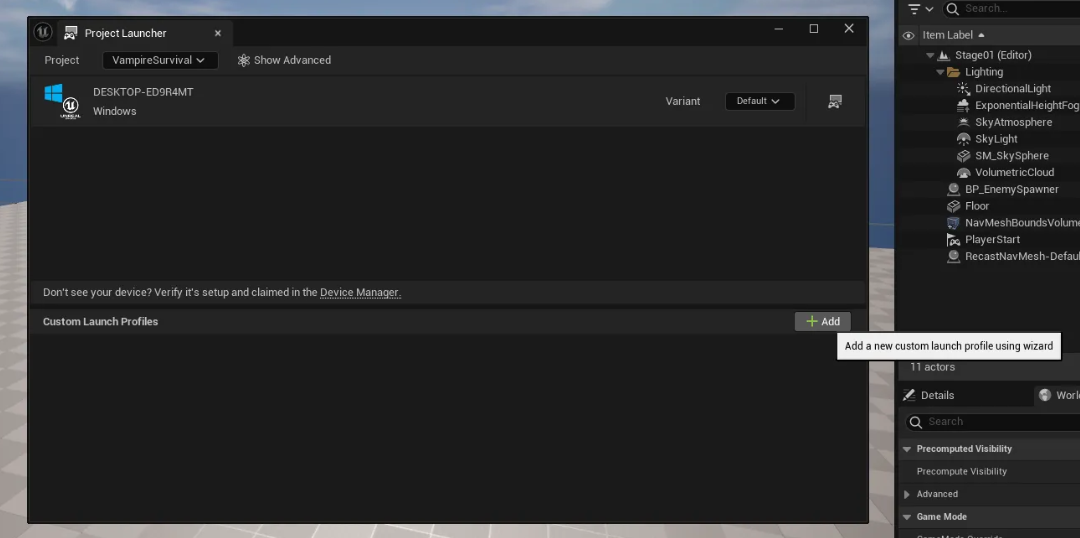Click the Outliner search magnifier icon
The height and width of the screenshot is (538, 1080).
coord(953,9)
